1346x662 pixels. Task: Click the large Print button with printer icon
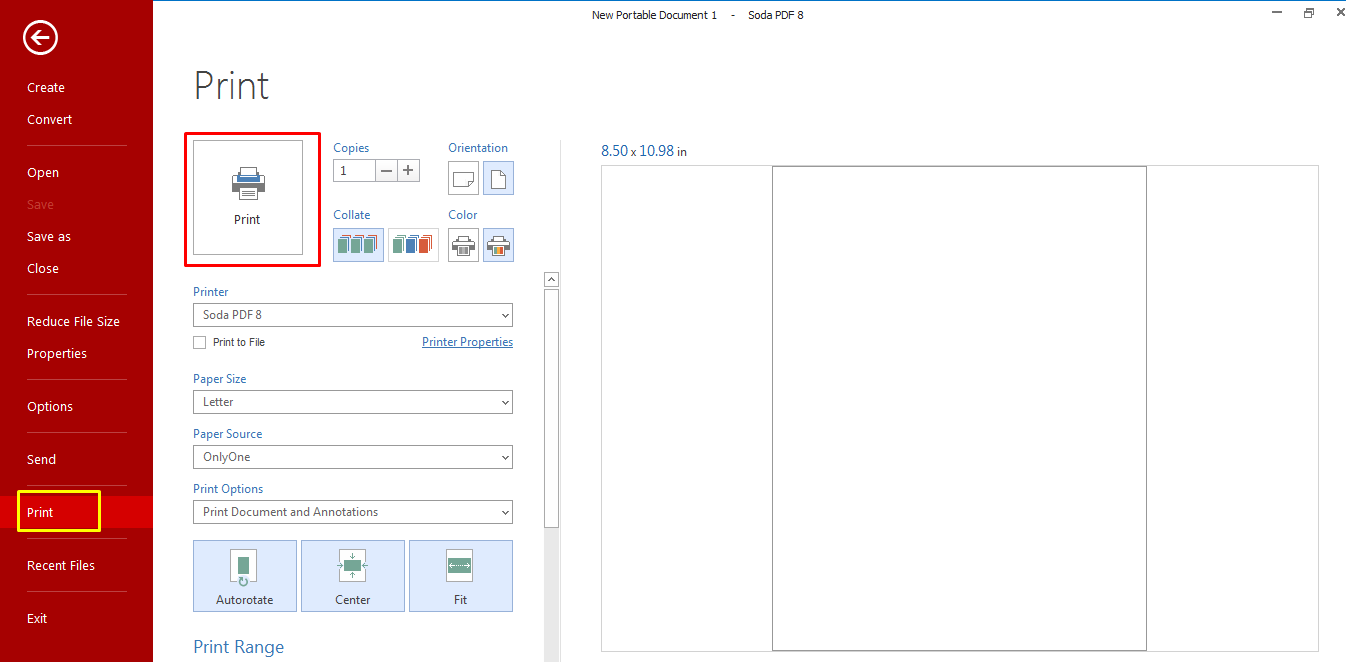point(248,198)
